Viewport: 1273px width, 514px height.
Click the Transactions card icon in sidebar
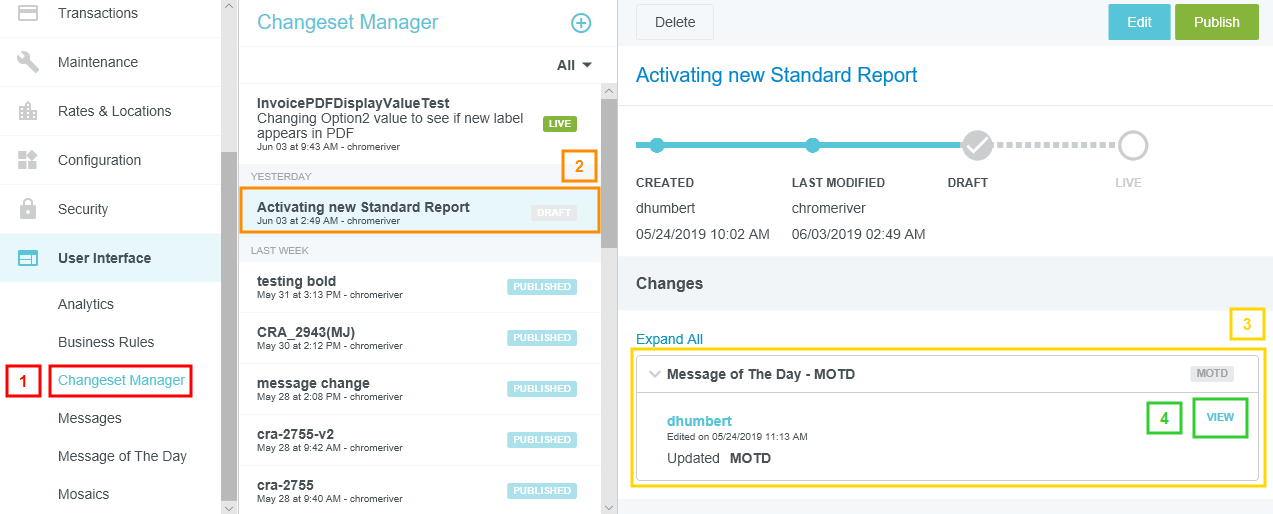[28, 13]
